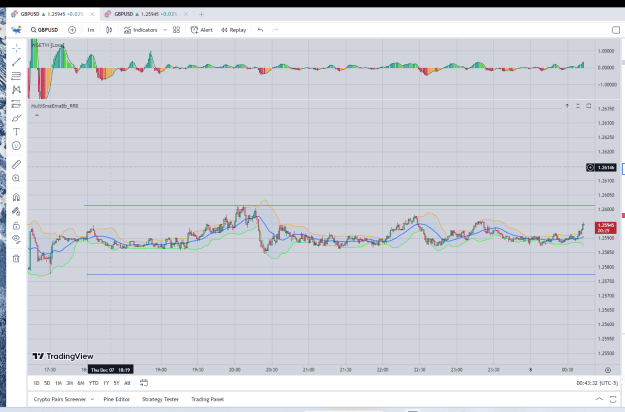The width and height of the screenshot is (625, 412).
Task: Open the emoji icons tool
Action: tap(16, 146)
